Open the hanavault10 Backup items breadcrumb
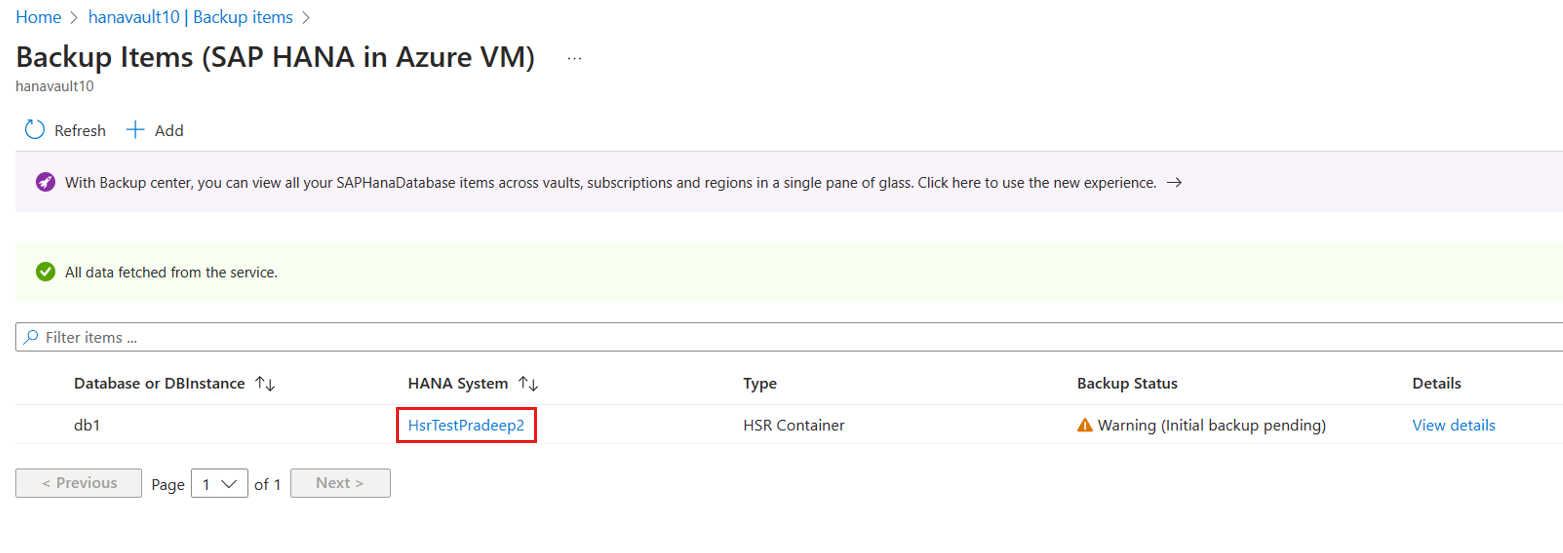 click(190, 17)
